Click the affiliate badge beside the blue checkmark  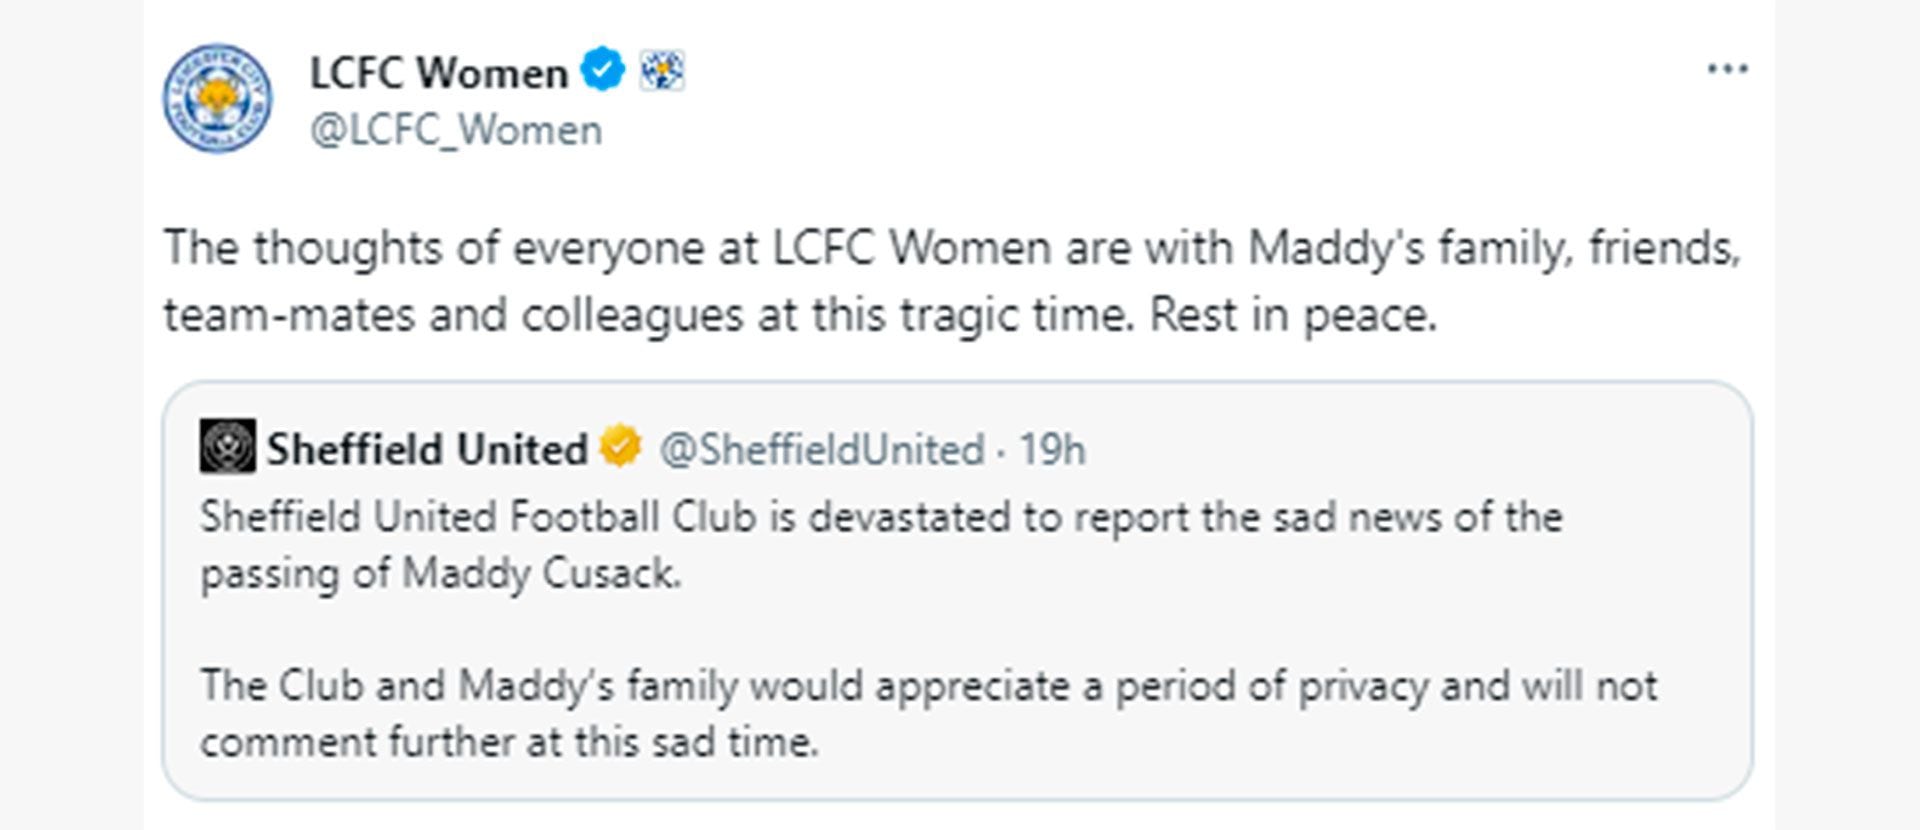point(662,71)
